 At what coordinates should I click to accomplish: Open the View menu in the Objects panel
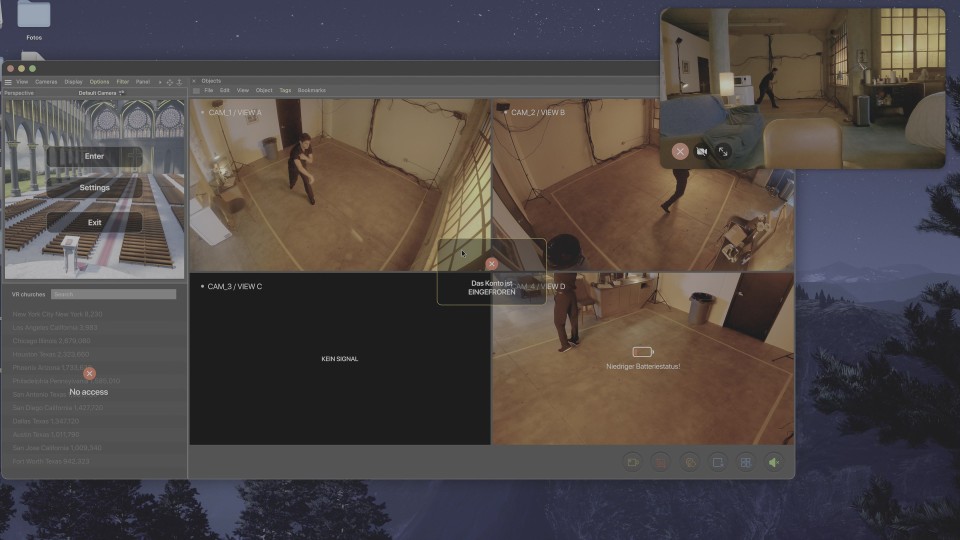pos(243,91)
